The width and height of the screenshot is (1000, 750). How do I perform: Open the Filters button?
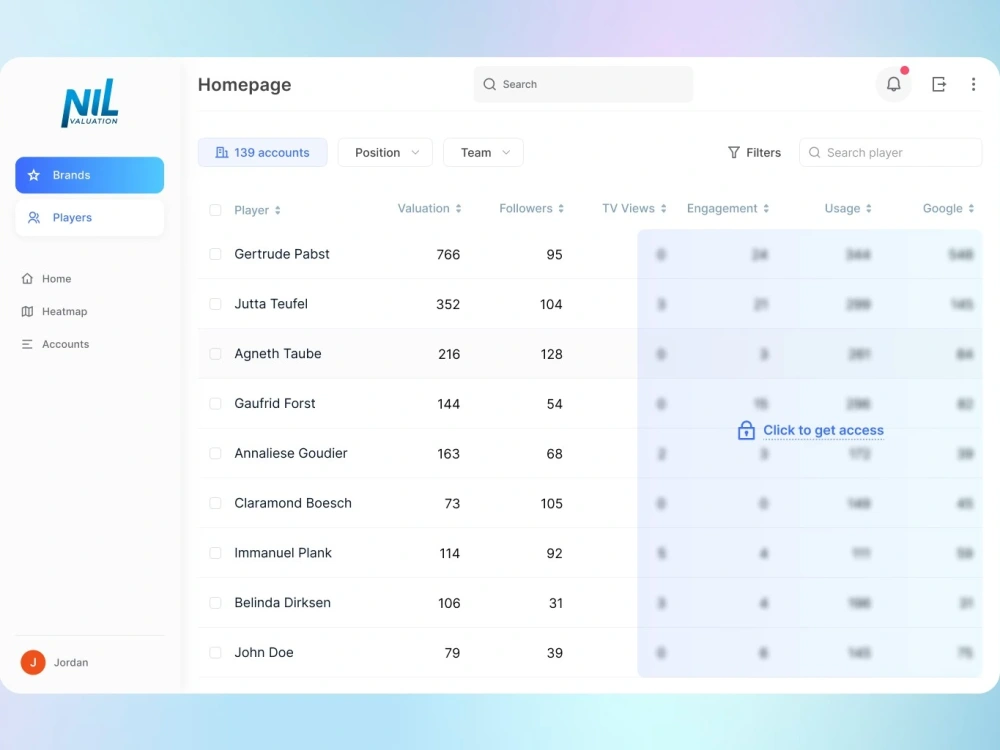[x=754, y=152]
